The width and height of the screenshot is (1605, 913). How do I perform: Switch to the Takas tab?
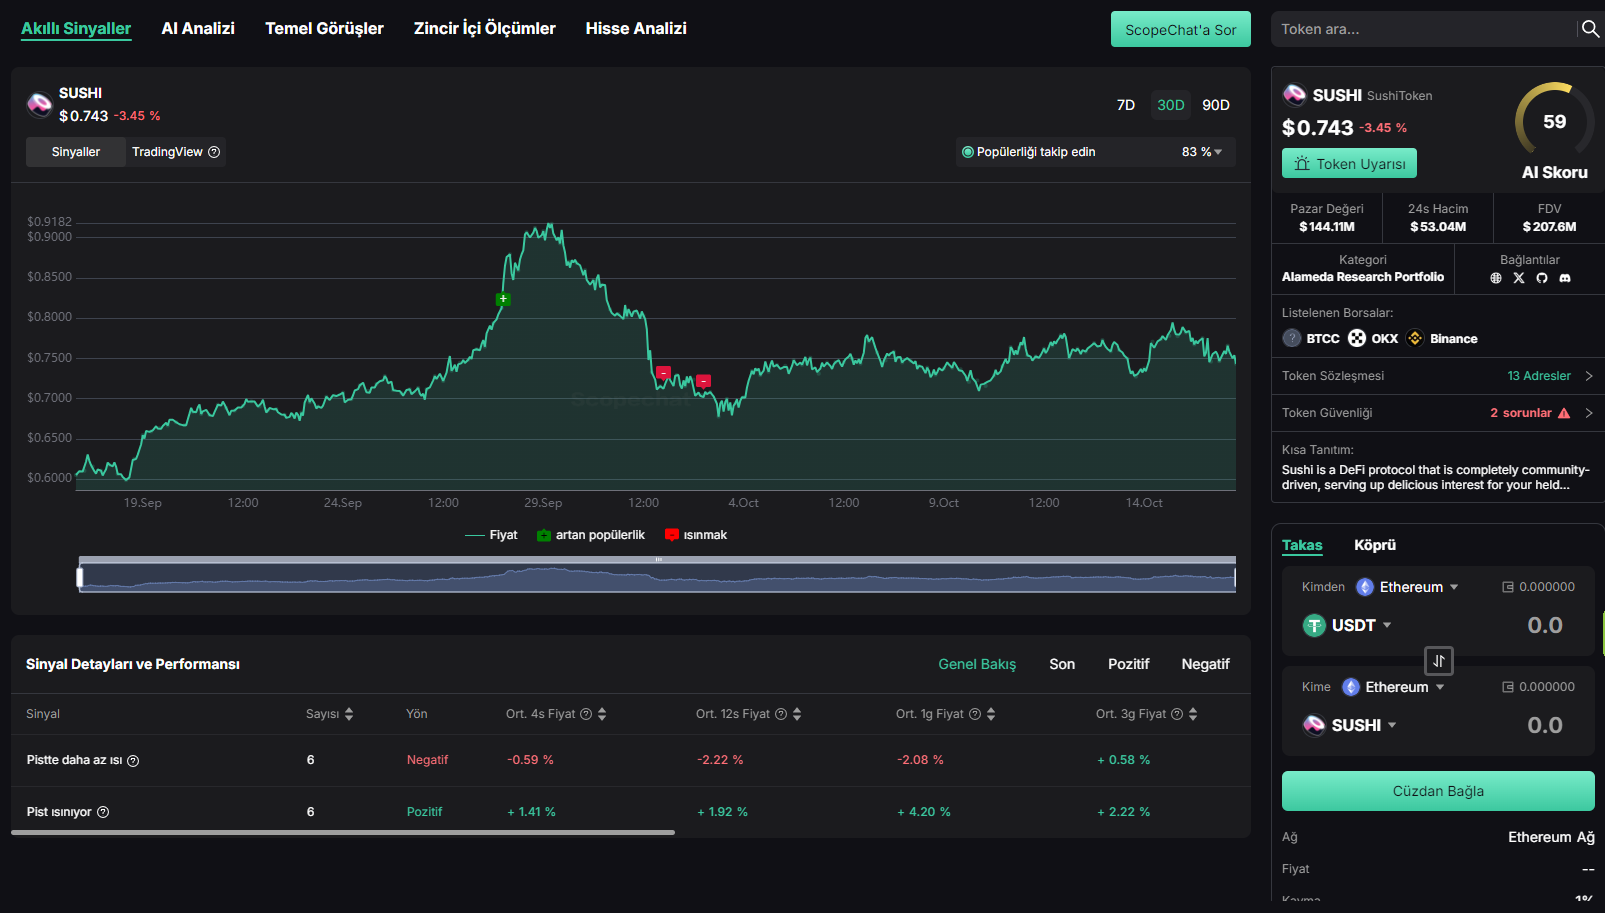click(1302, 545)
